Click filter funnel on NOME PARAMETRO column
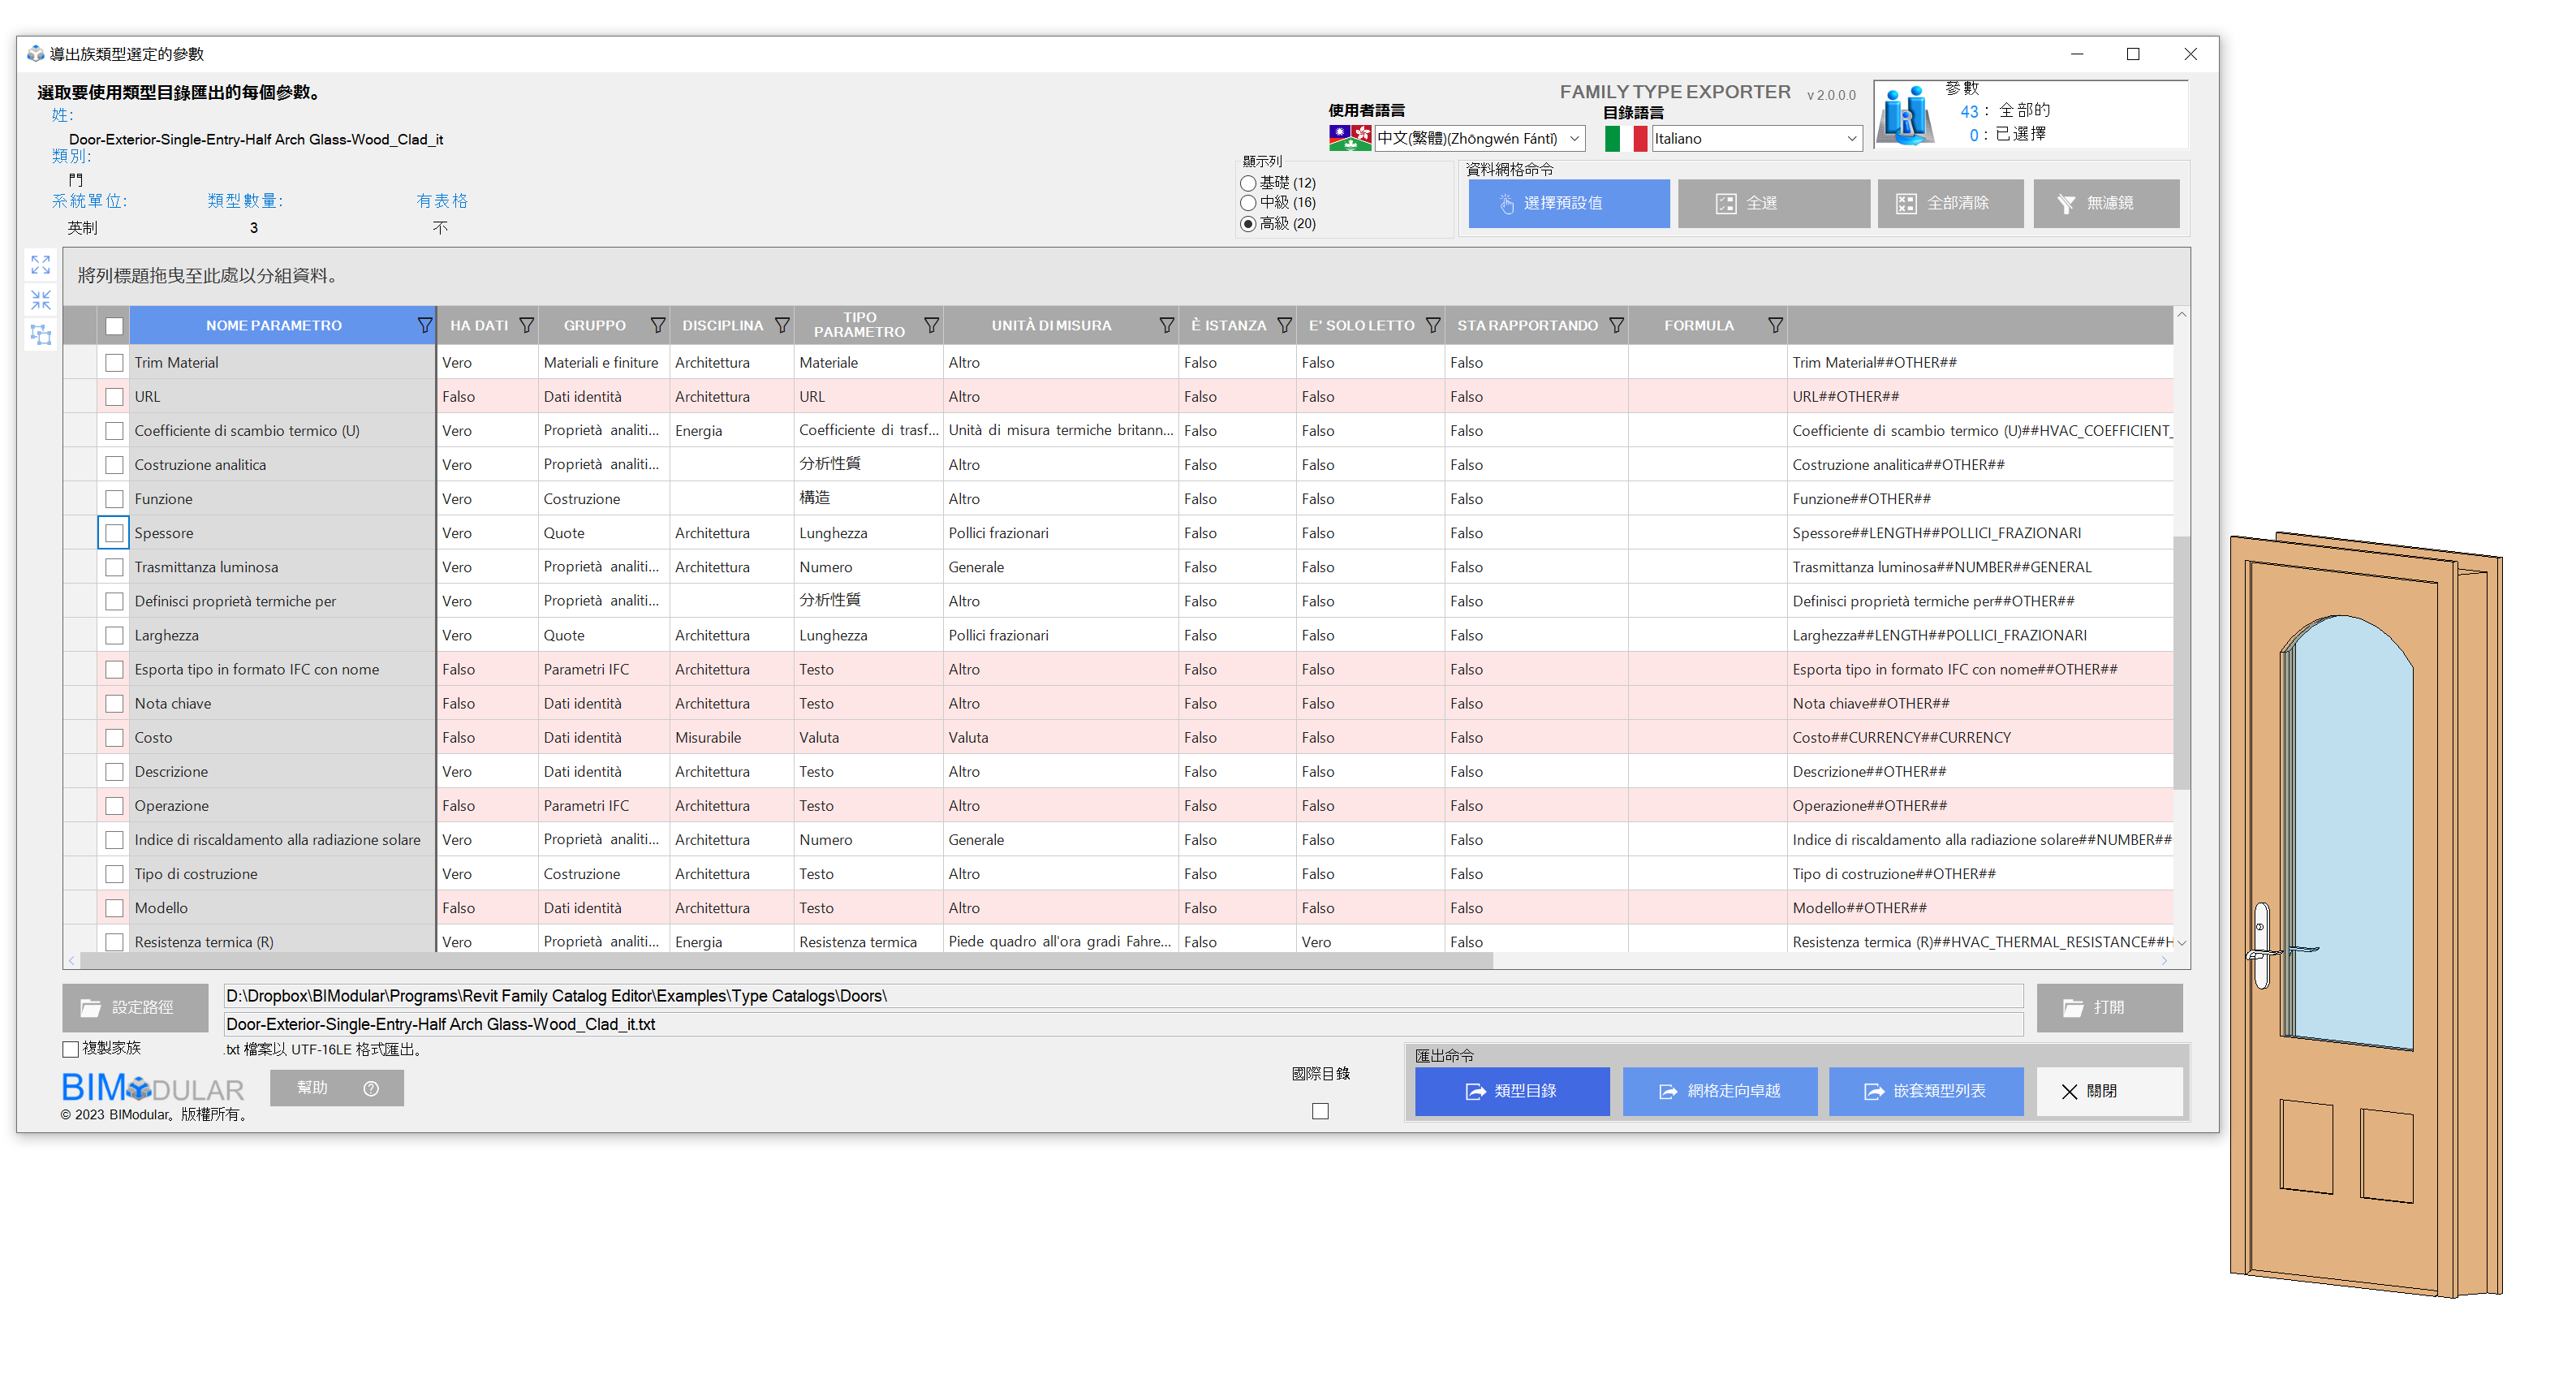This screenshot has height=1392, width=2576. 424,325
